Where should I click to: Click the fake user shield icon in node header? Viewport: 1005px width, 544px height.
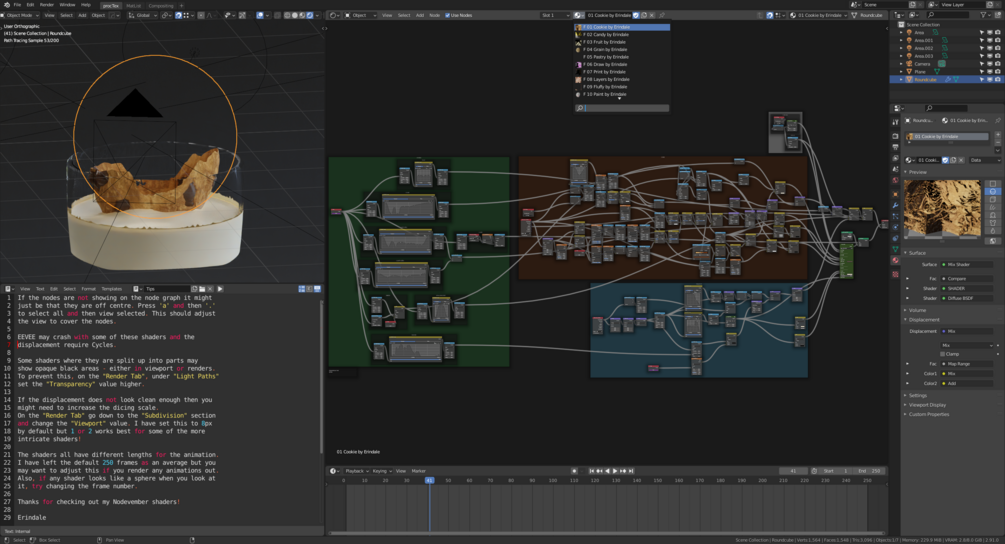click(637, 15)
